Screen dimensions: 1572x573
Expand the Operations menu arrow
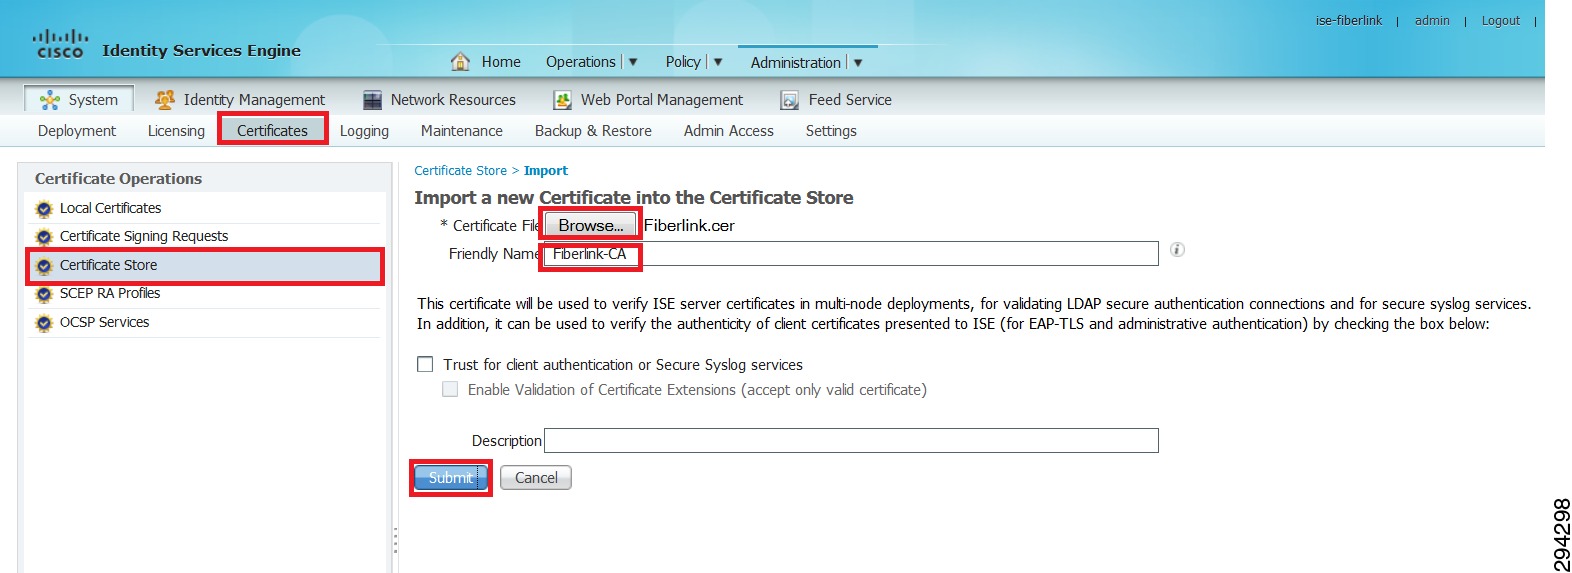pyautogui.click(x=633, y=61)
